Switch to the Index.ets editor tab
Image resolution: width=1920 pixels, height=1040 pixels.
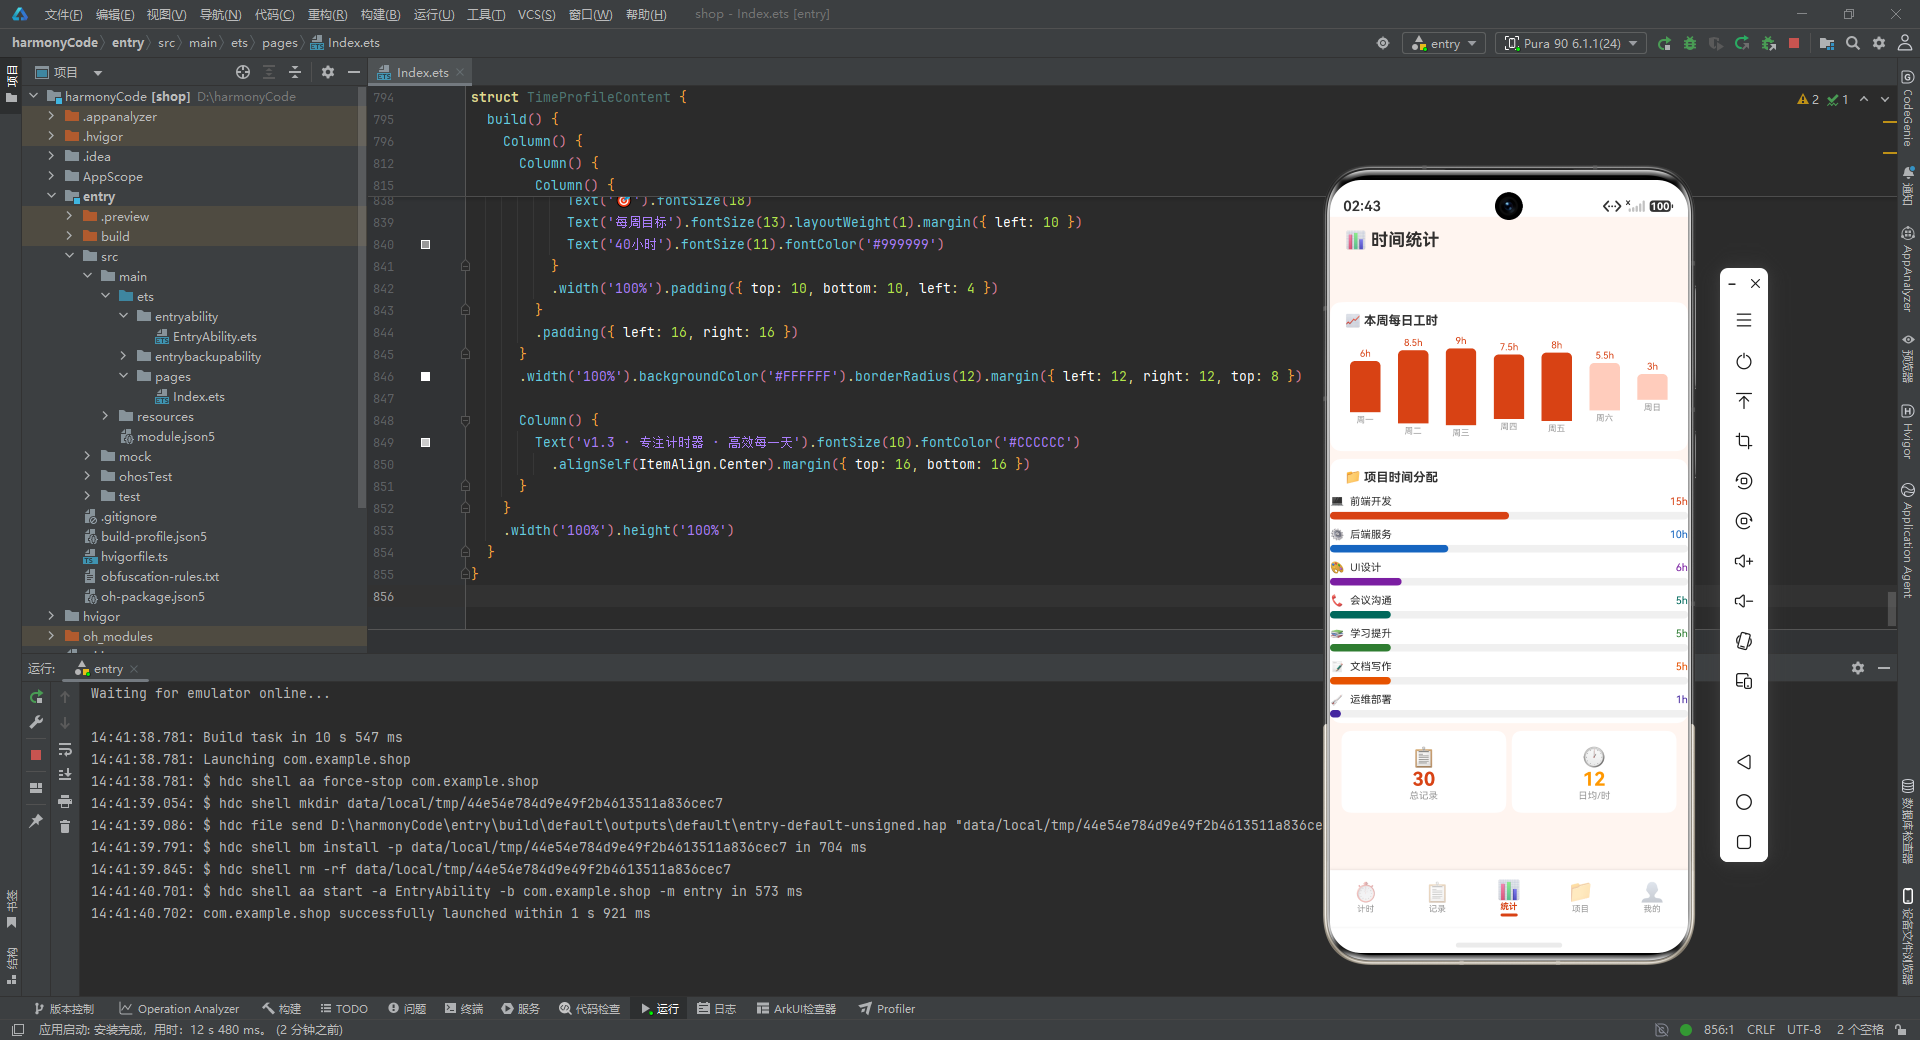pyautogui.click(x=421, y=72)
